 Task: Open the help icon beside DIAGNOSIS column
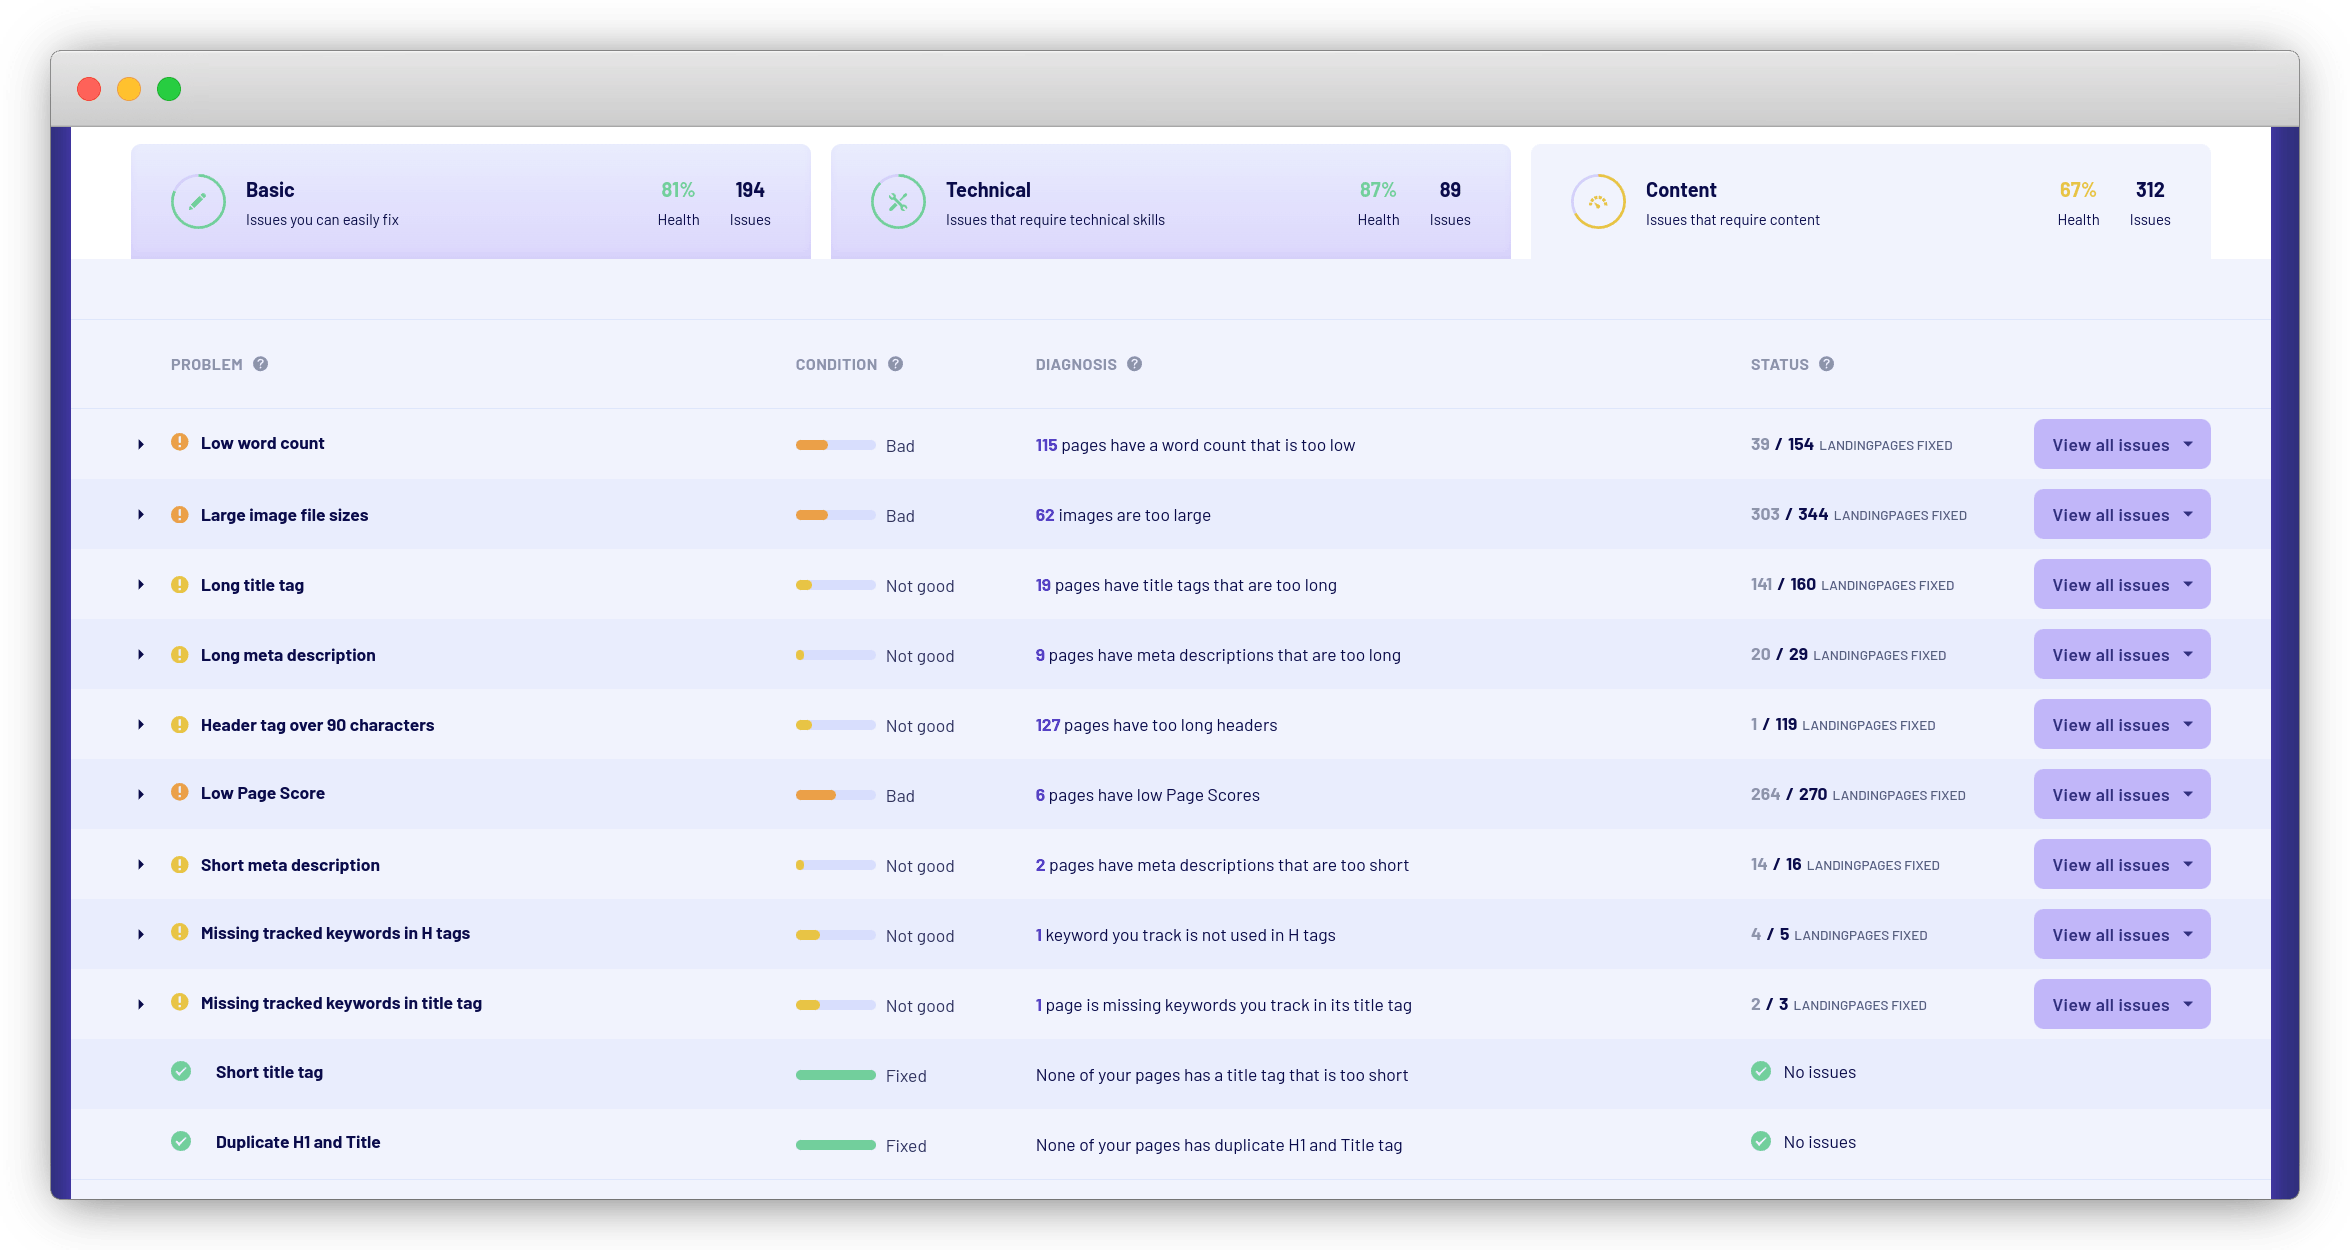tap(1133, 364)
